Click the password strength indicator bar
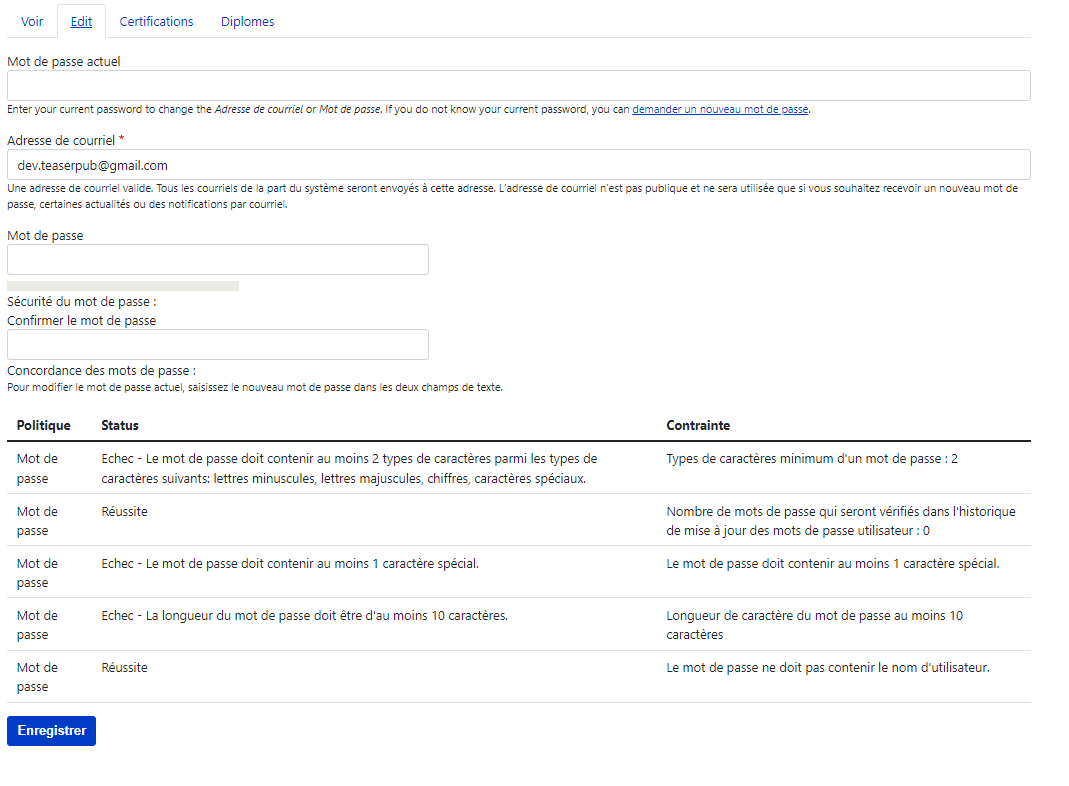 point(123,286)
